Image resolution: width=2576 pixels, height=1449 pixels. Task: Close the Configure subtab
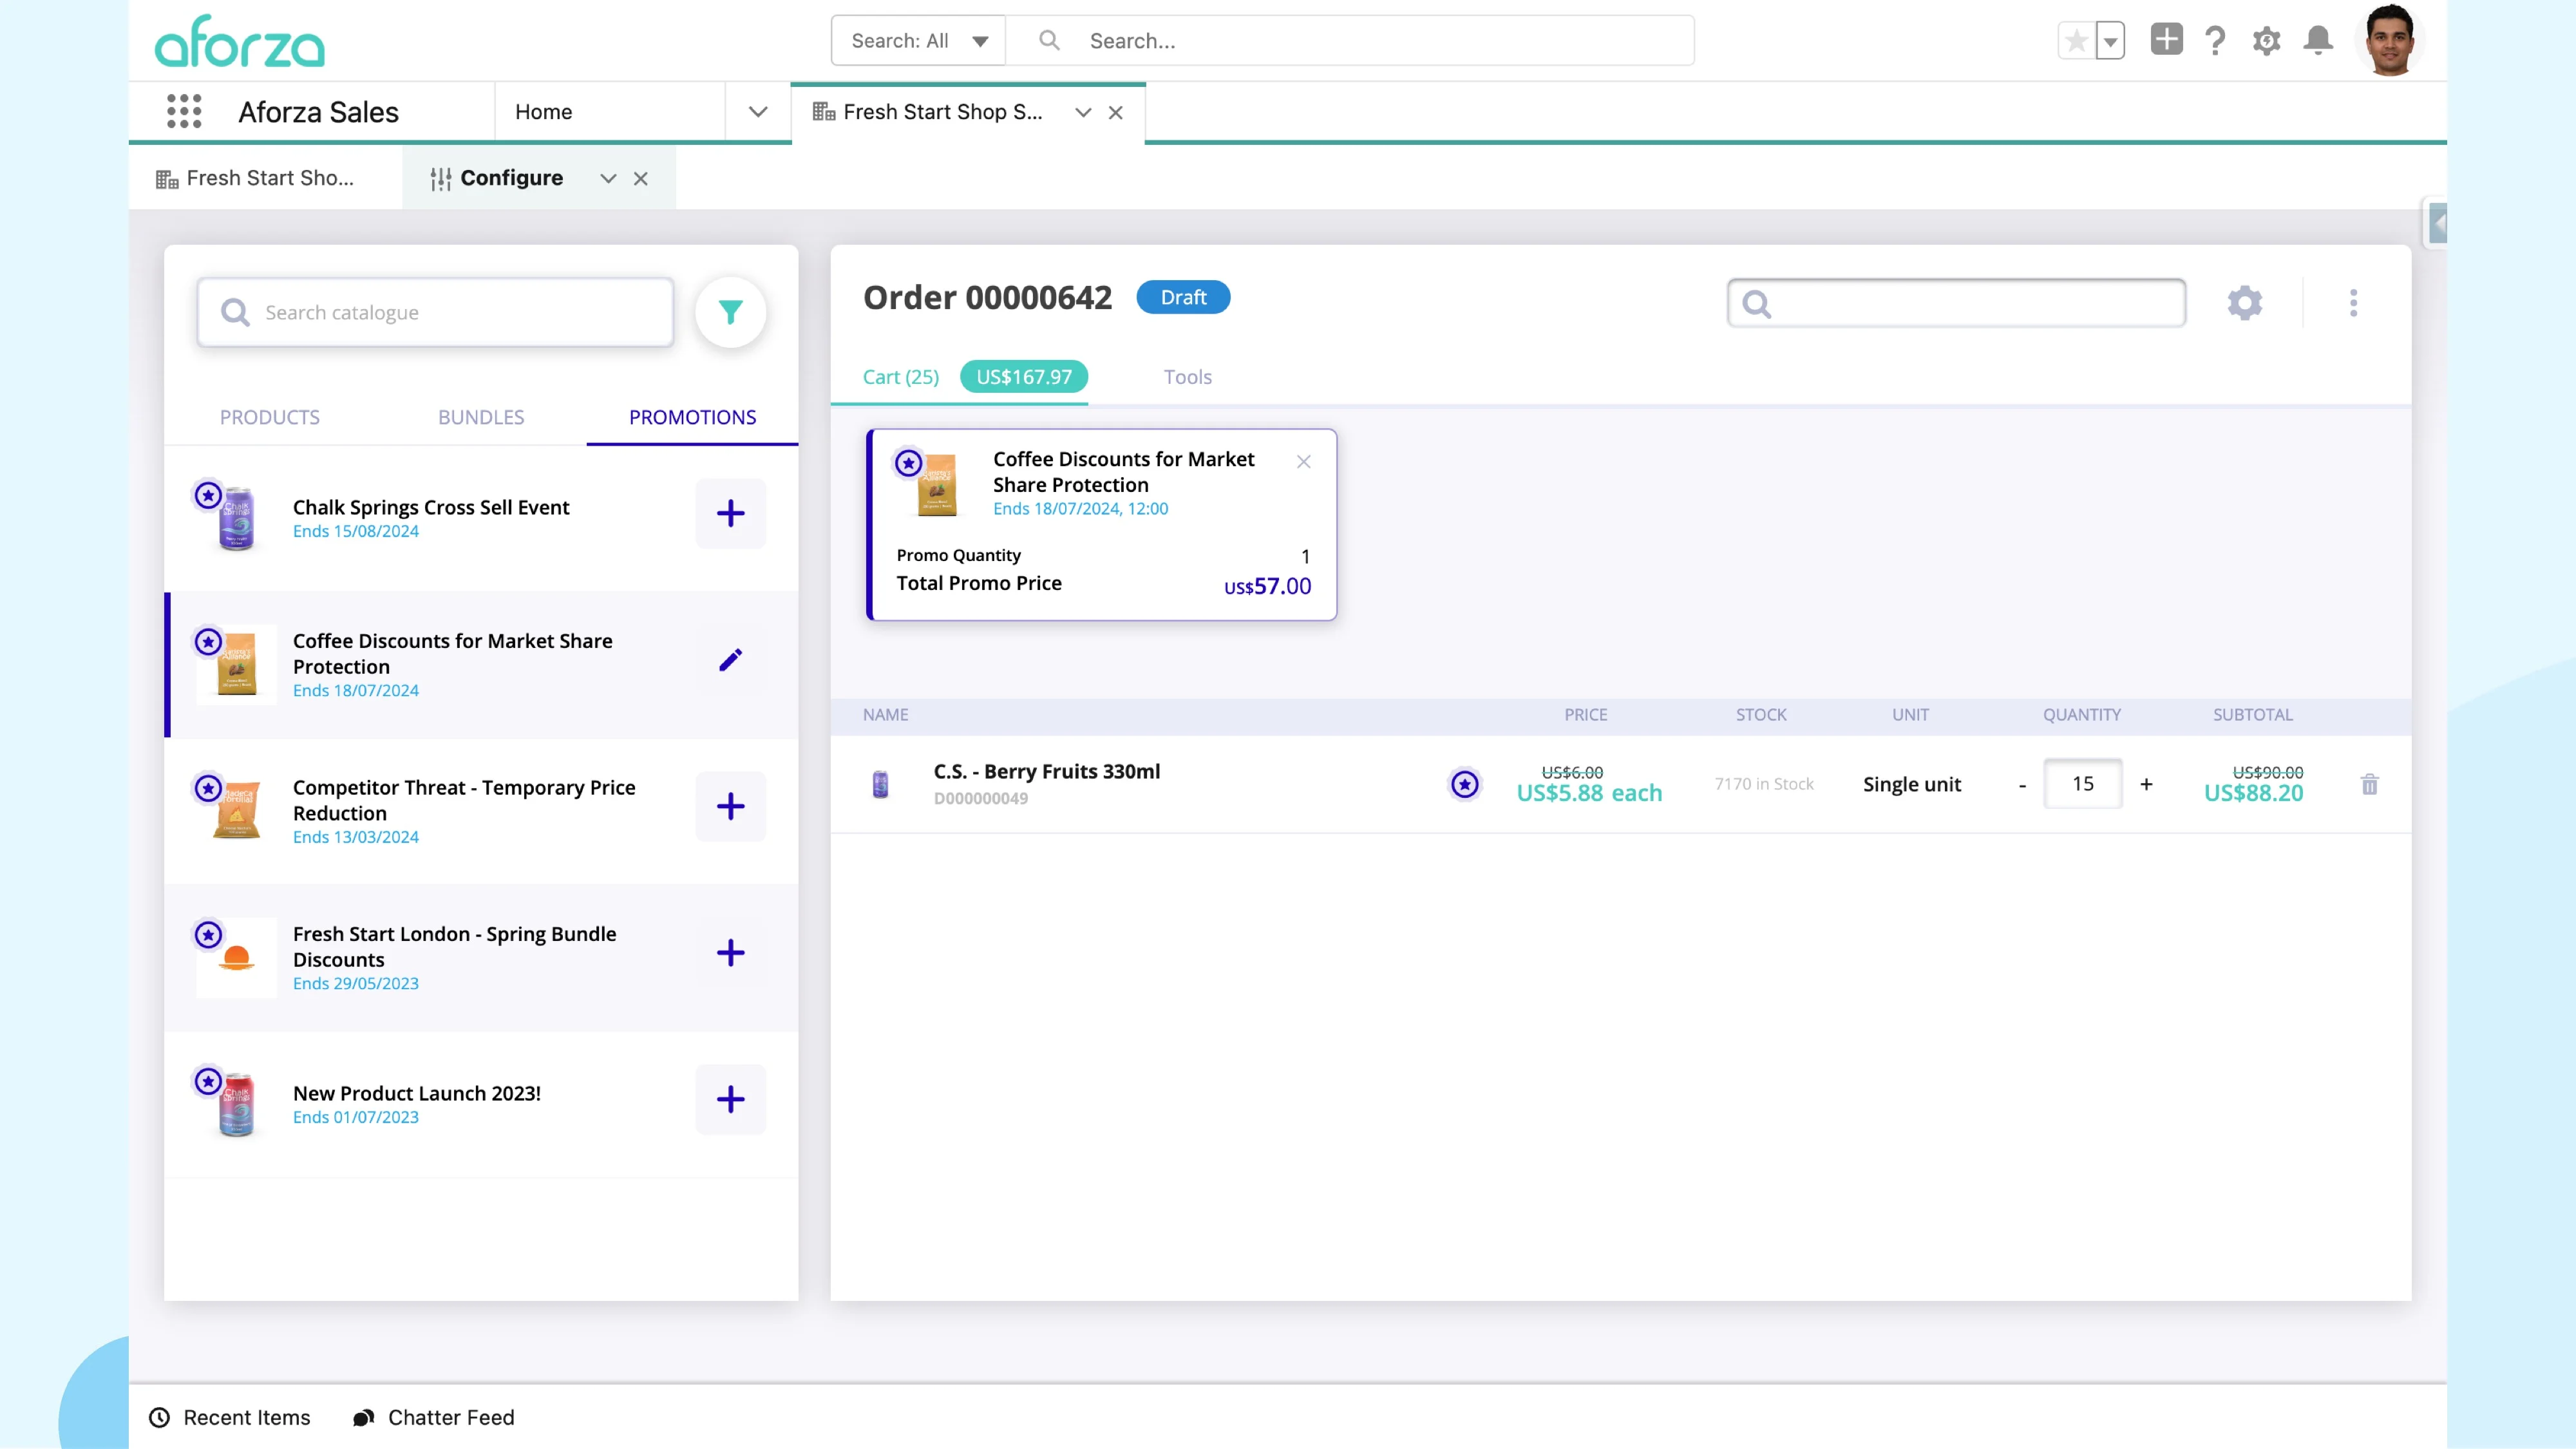(640, 179)
